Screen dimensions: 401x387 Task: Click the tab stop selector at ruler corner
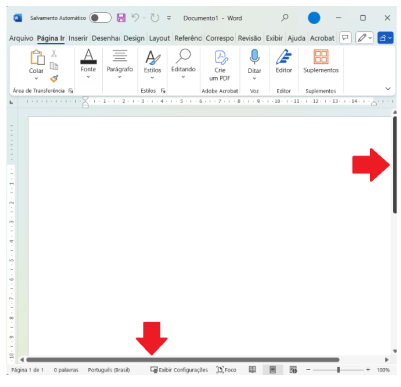click(12, 102)
